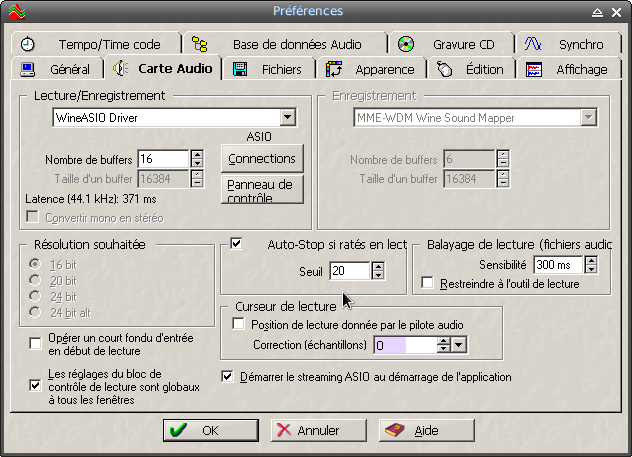Click the Édition tab icon
Image resolution: width=632 pixels, height=457 pixels.
click(x=445, y=69)
